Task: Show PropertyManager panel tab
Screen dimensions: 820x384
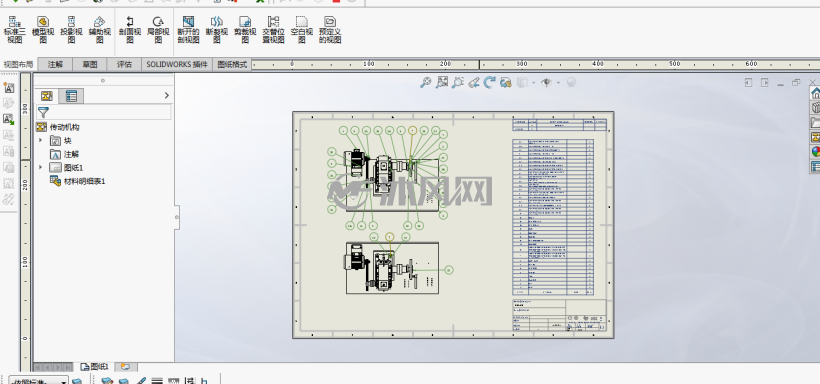Action: 71,96
